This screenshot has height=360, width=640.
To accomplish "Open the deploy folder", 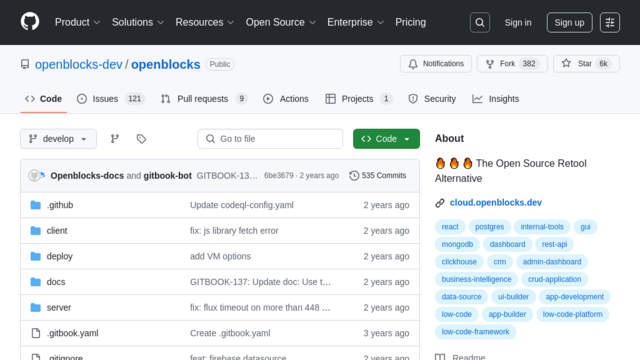I will (x=60, y=256).
